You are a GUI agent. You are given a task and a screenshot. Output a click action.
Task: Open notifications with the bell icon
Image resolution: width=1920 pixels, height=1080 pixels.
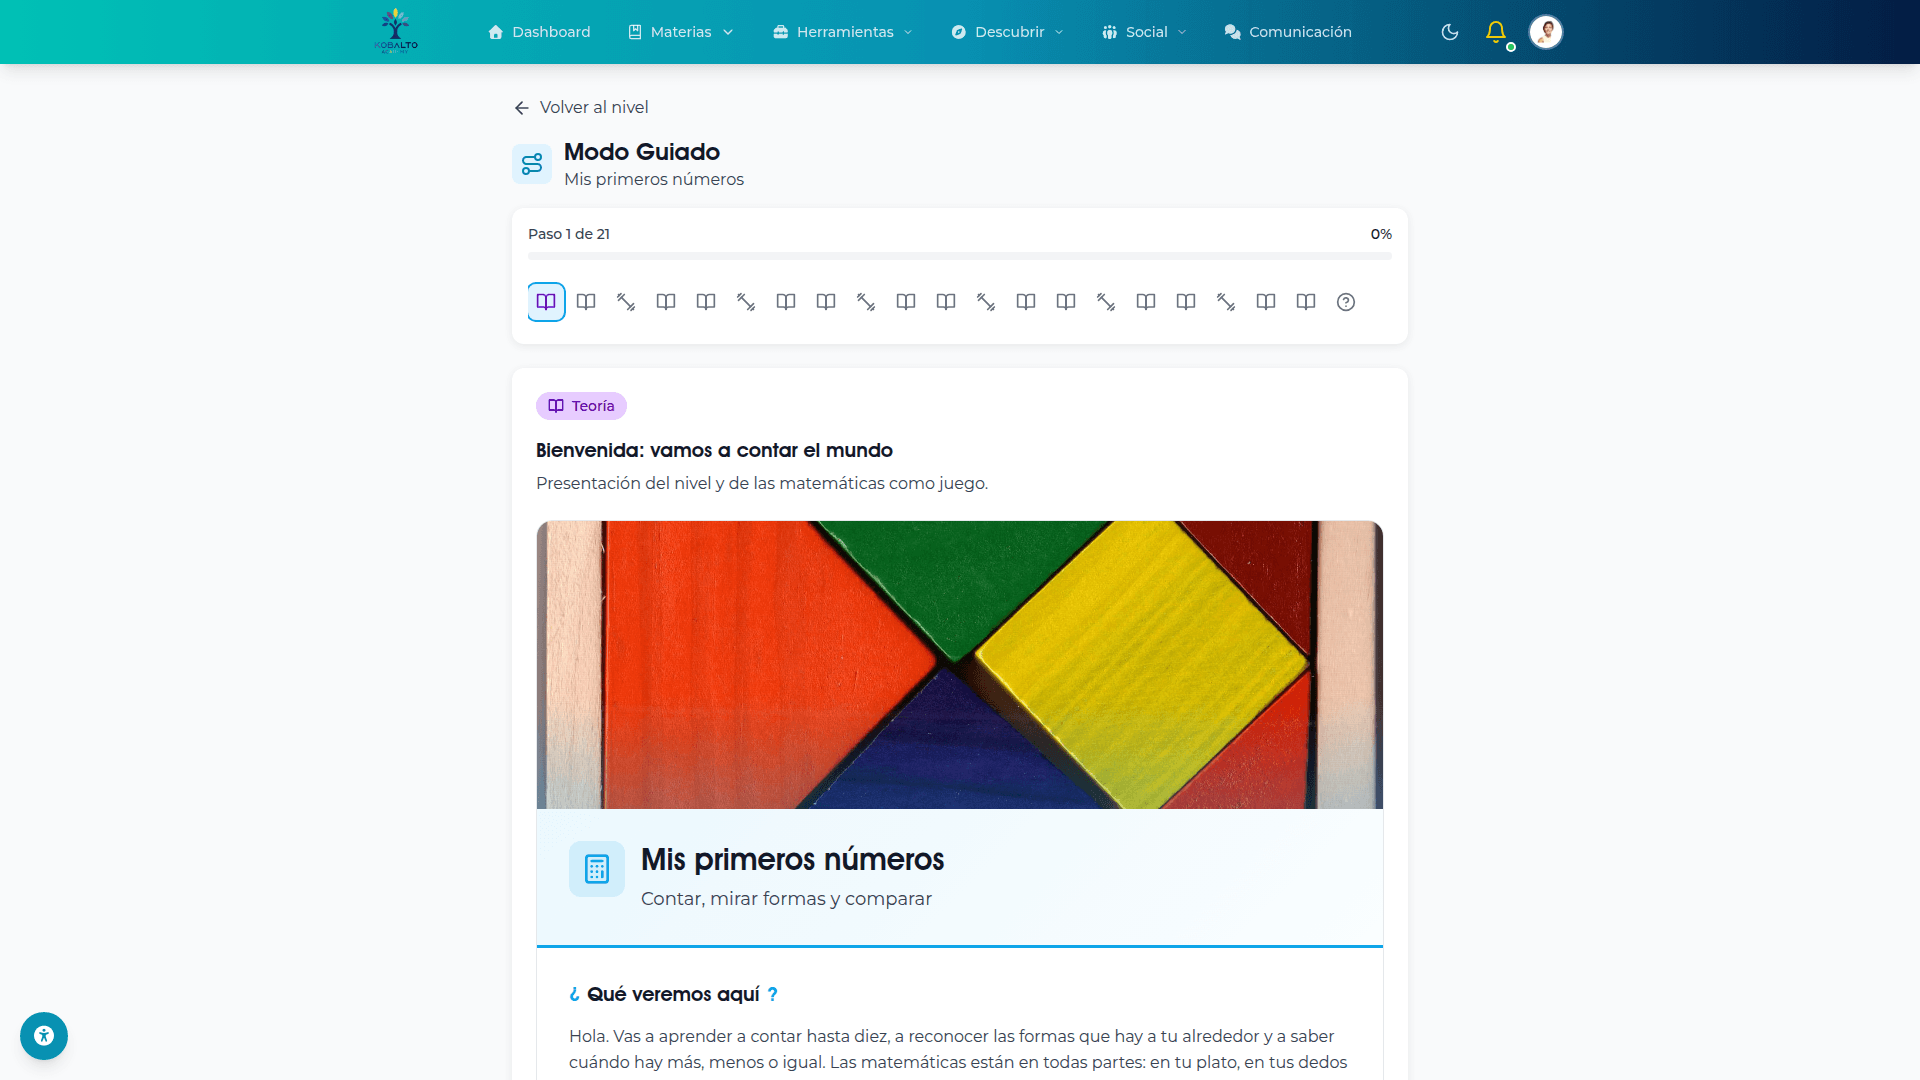click(x=1496, y=32)
